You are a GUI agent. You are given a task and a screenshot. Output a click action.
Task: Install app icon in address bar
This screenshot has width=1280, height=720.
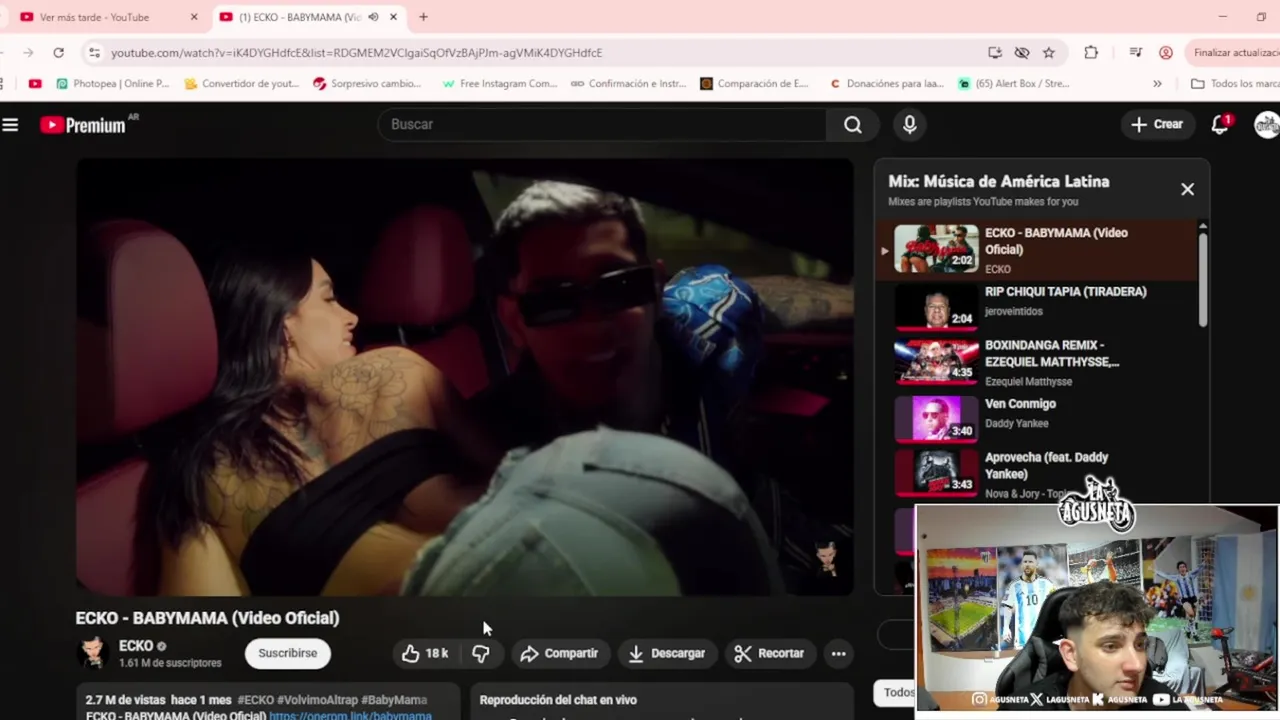[x=994, y=53]
